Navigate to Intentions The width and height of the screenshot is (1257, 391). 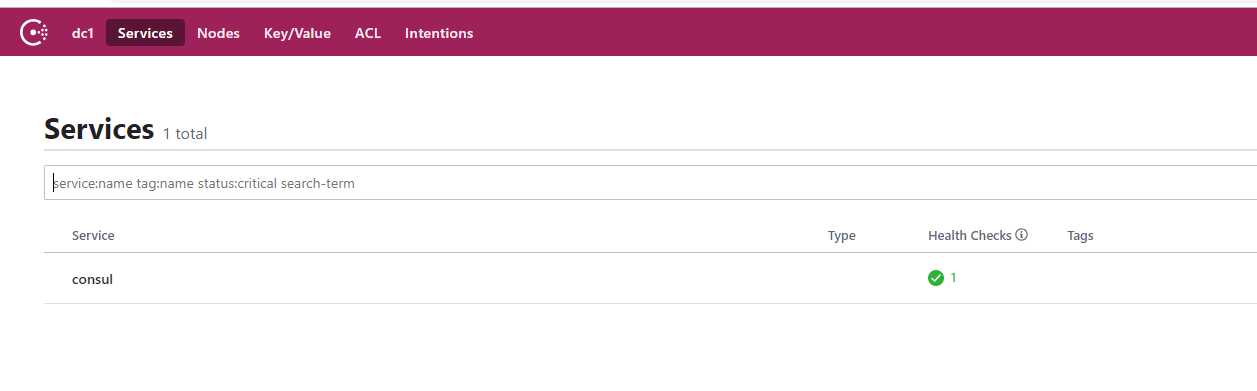pos(439,33)
